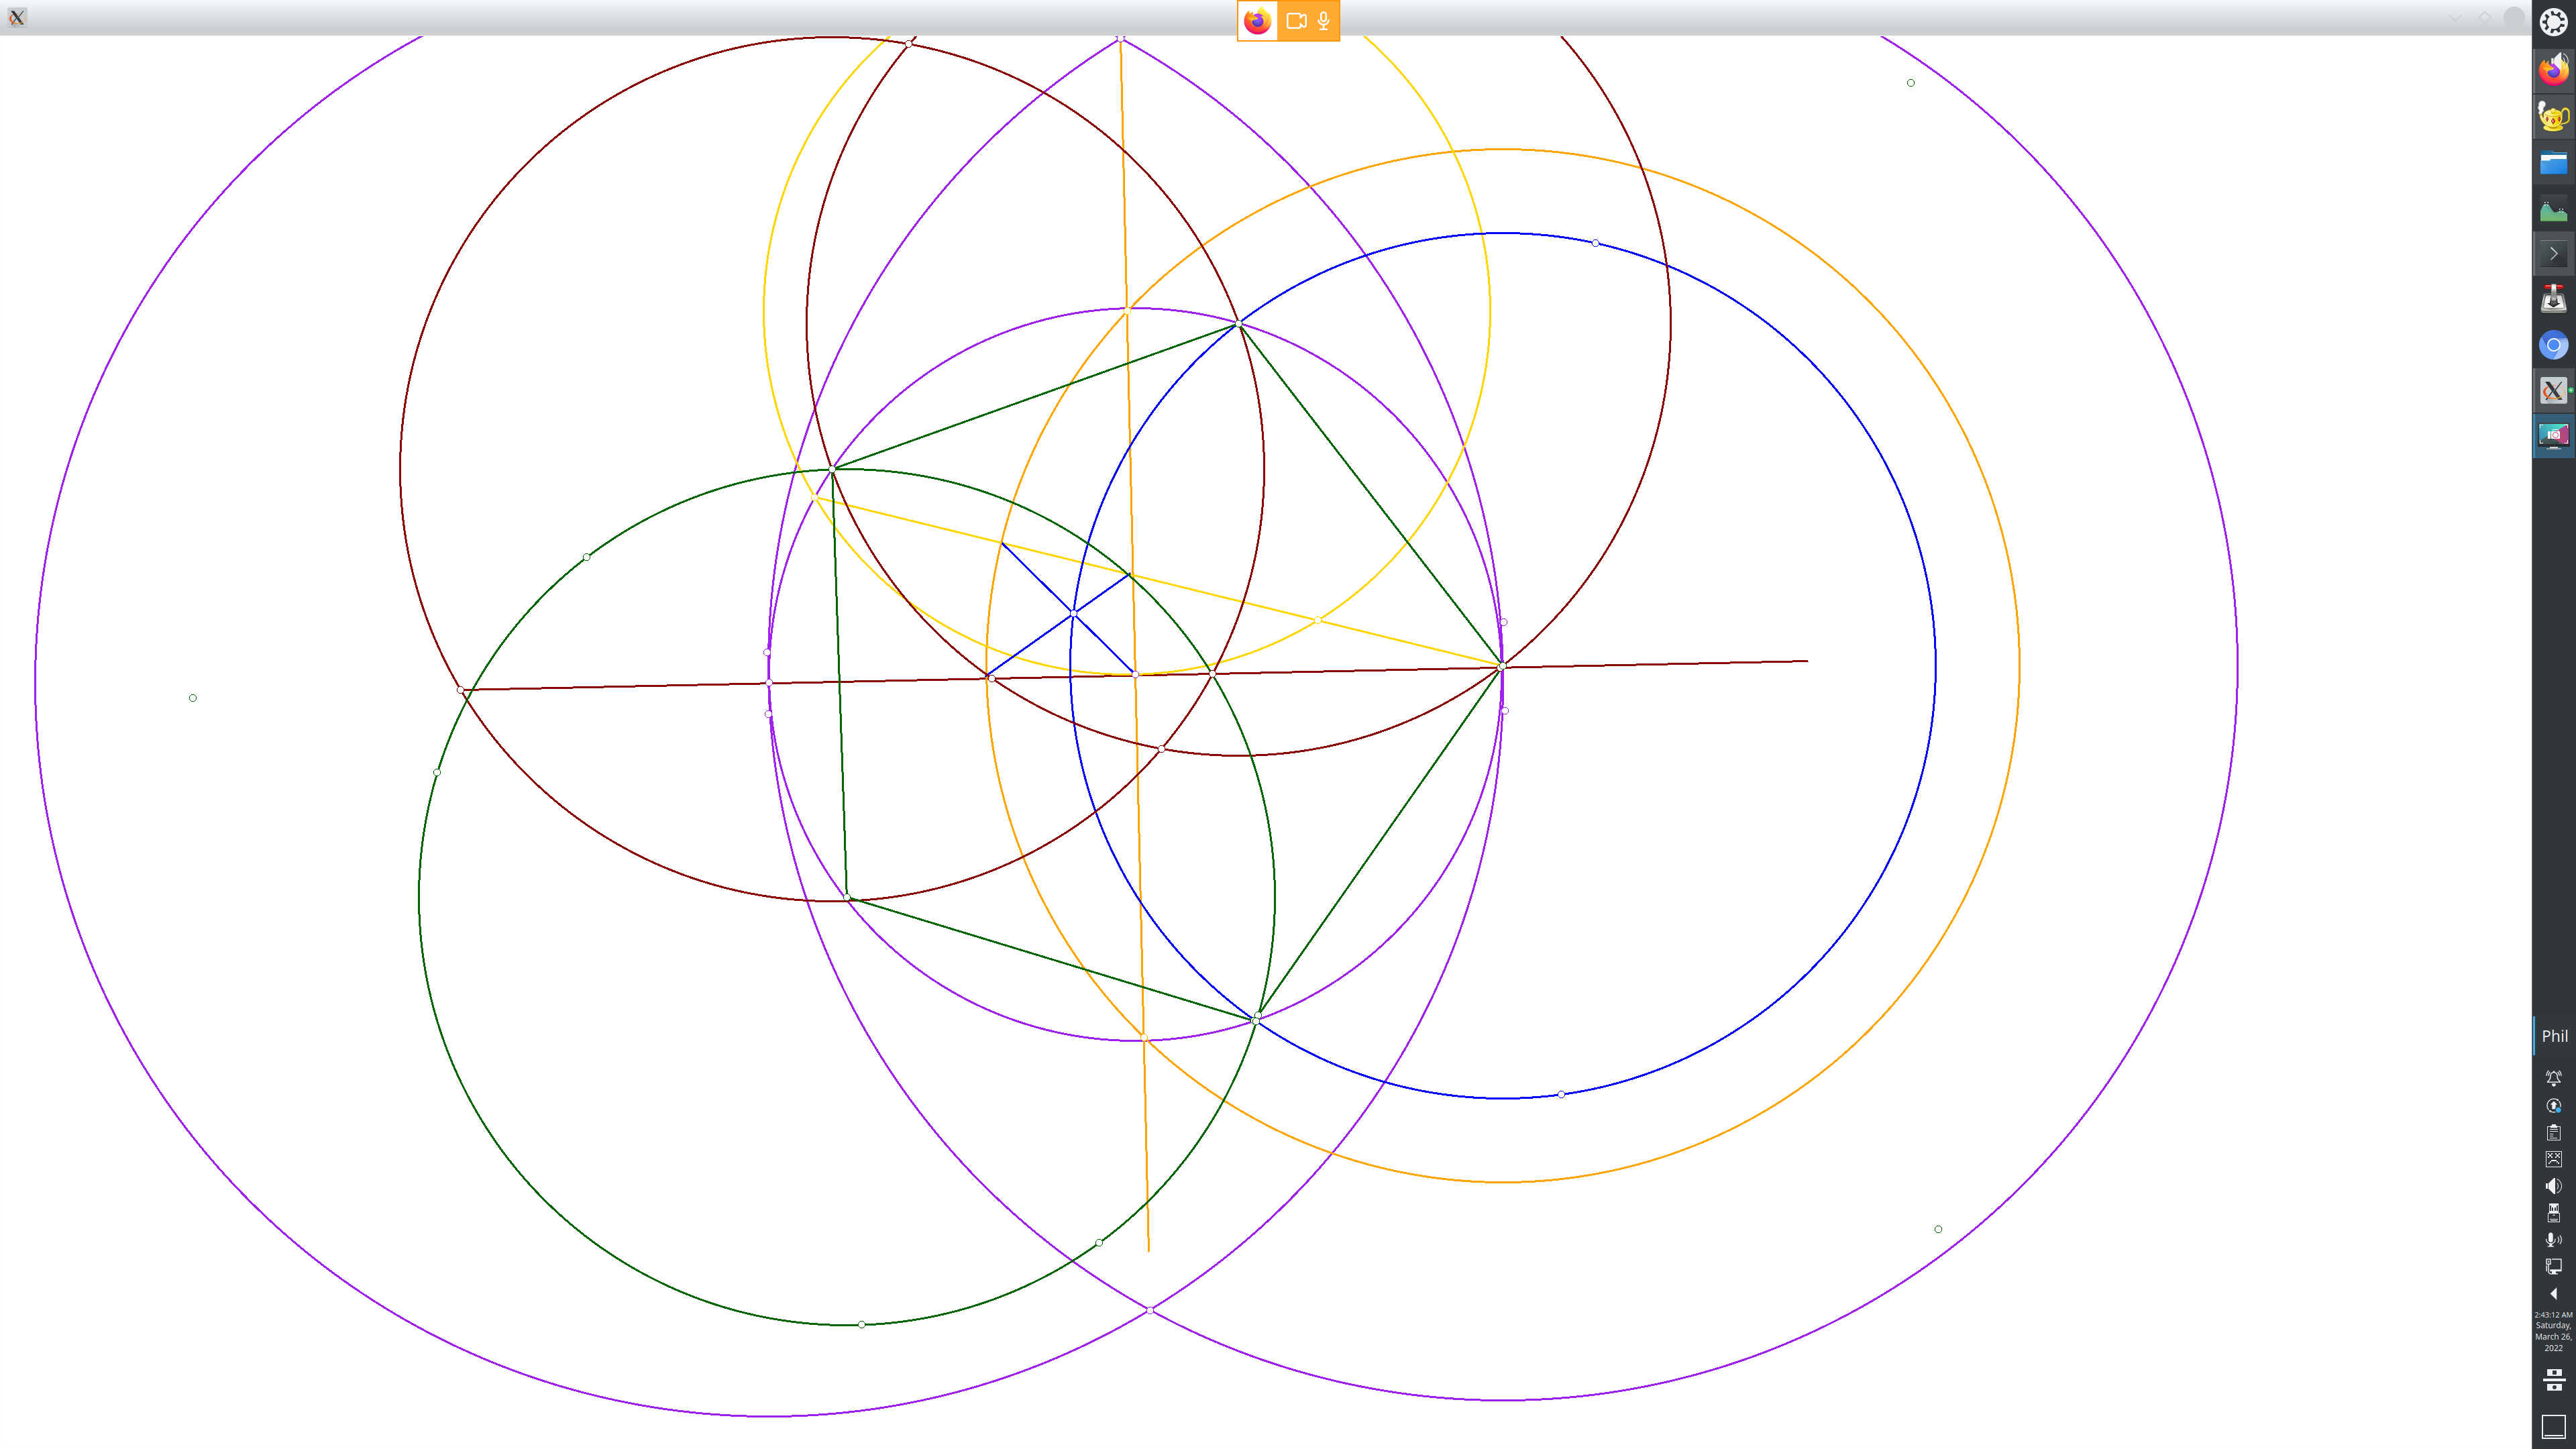Screen dimensions: 2576x1449
Task: Open the screenshot tool task entry
Action: pyautogui.click(x=2553, y=436)
